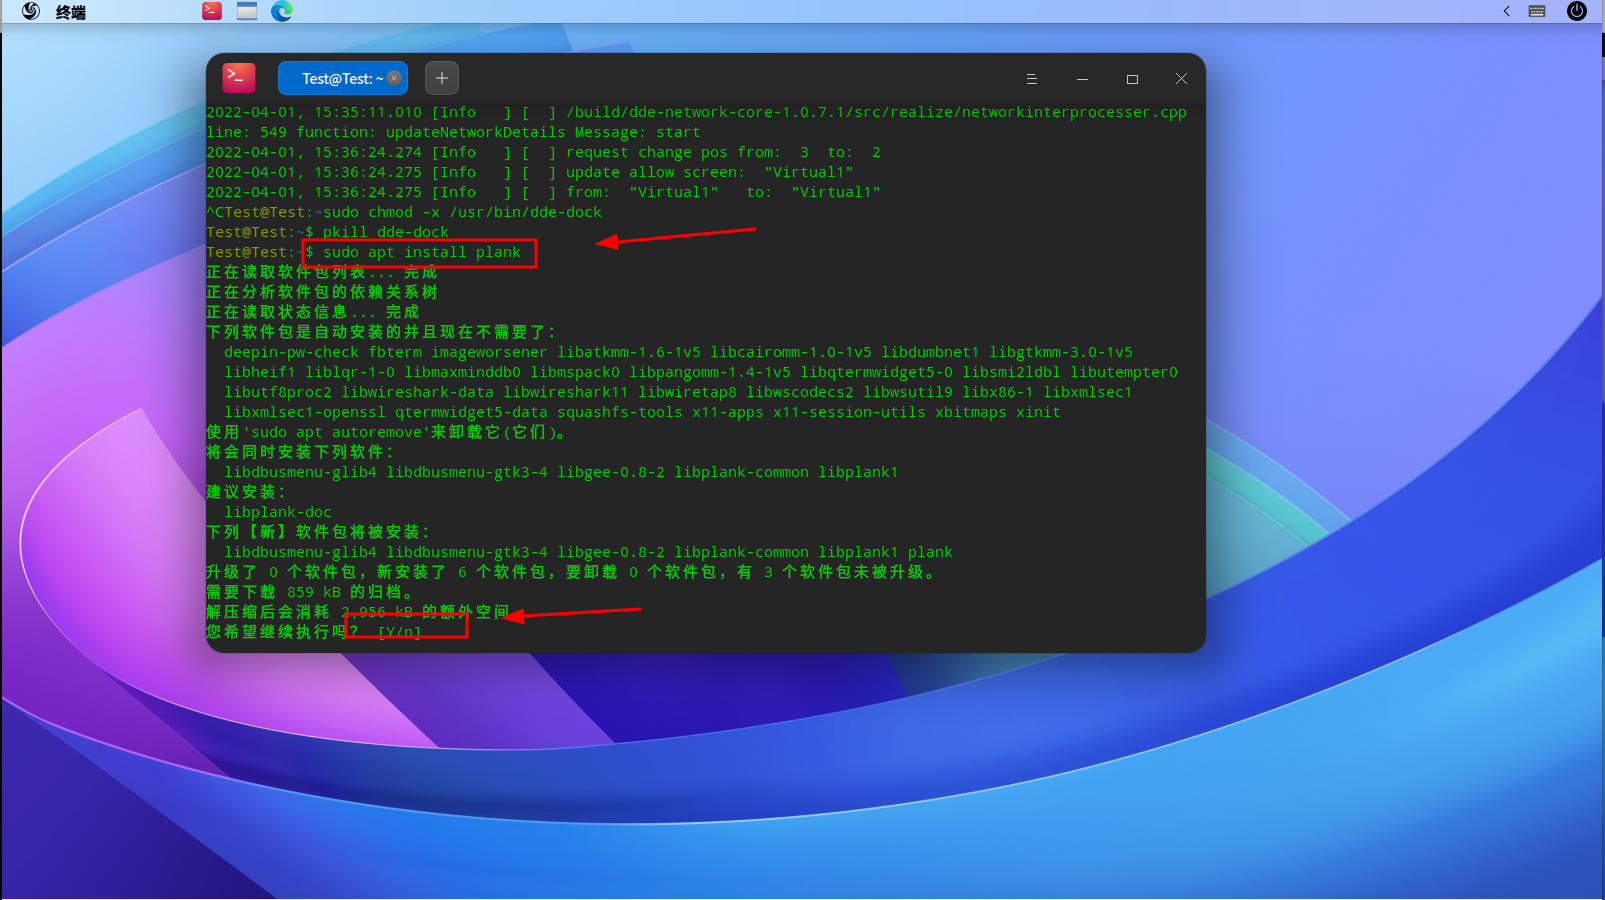Launch Microsoft Edge from top panel

point(282,11)
